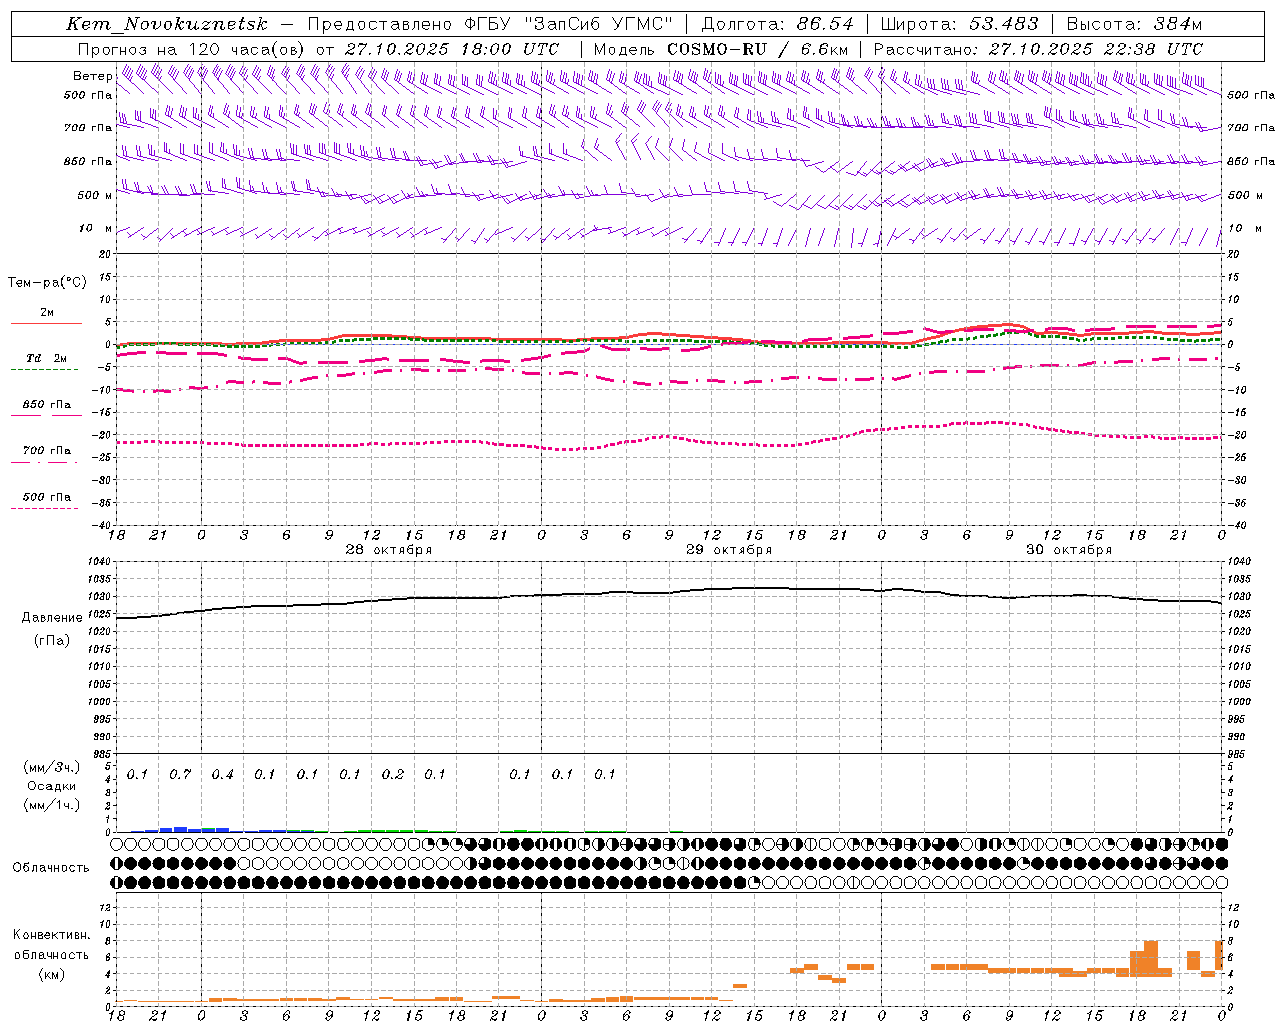Viewport: 1280px width, 1024px height.
Task: Click the Широта: 53.483 value
Action: tap(960, 24)
